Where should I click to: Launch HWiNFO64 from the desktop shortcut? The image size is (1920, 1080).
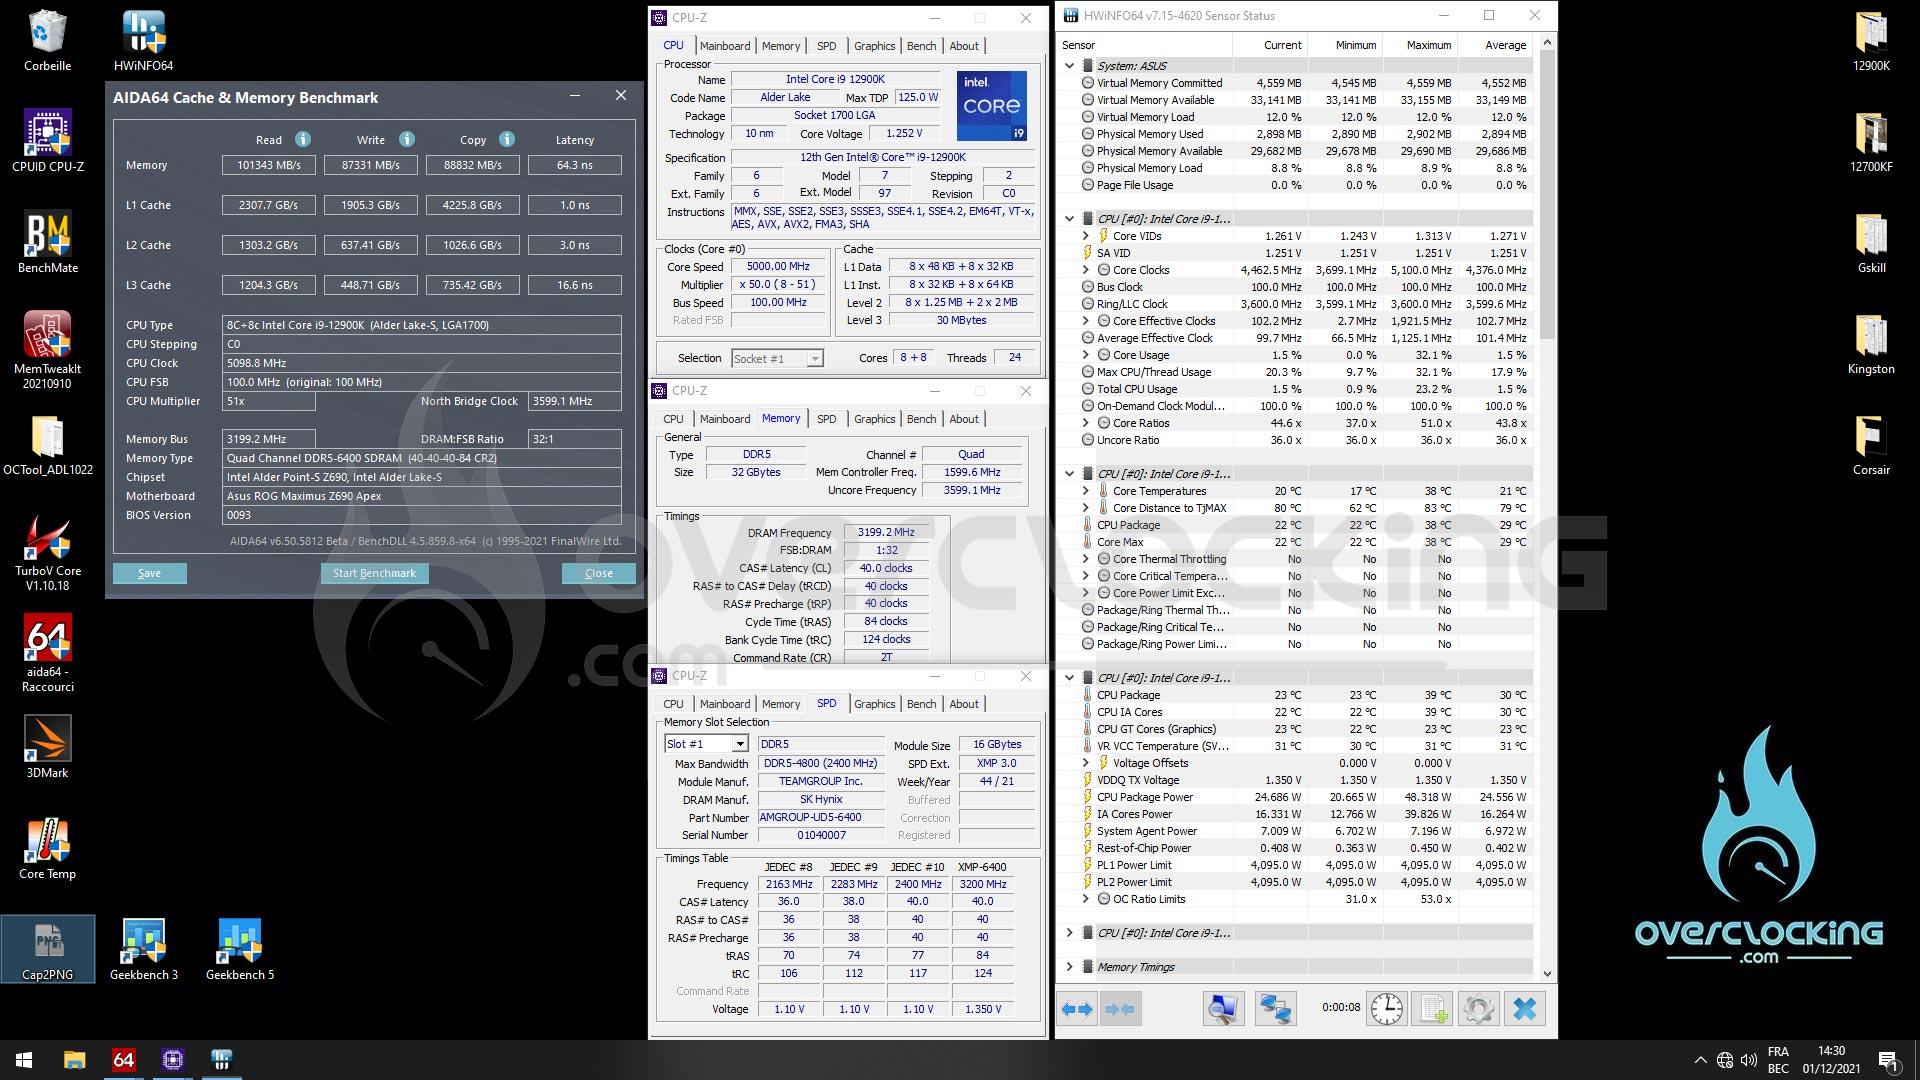tap(143, 41)
